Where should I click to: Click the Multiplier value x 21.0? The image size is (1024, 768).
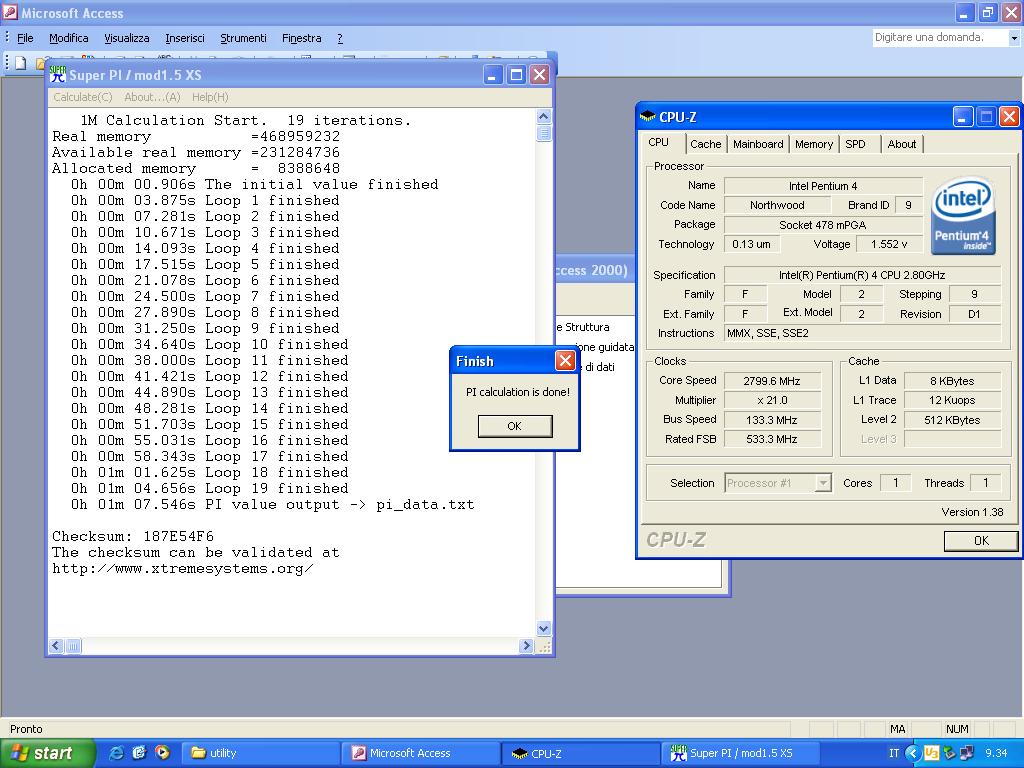[772, 400]
